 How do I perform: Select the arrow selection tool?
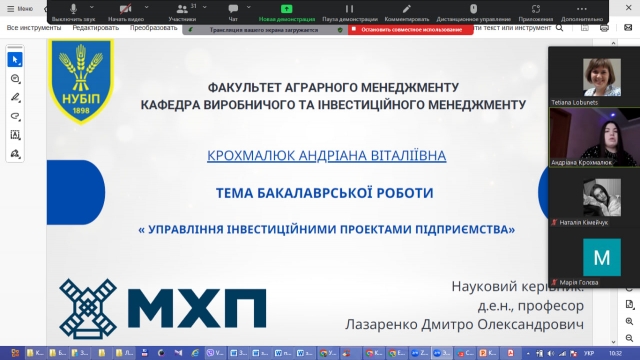pyautogui.click(x=15, y=60)
